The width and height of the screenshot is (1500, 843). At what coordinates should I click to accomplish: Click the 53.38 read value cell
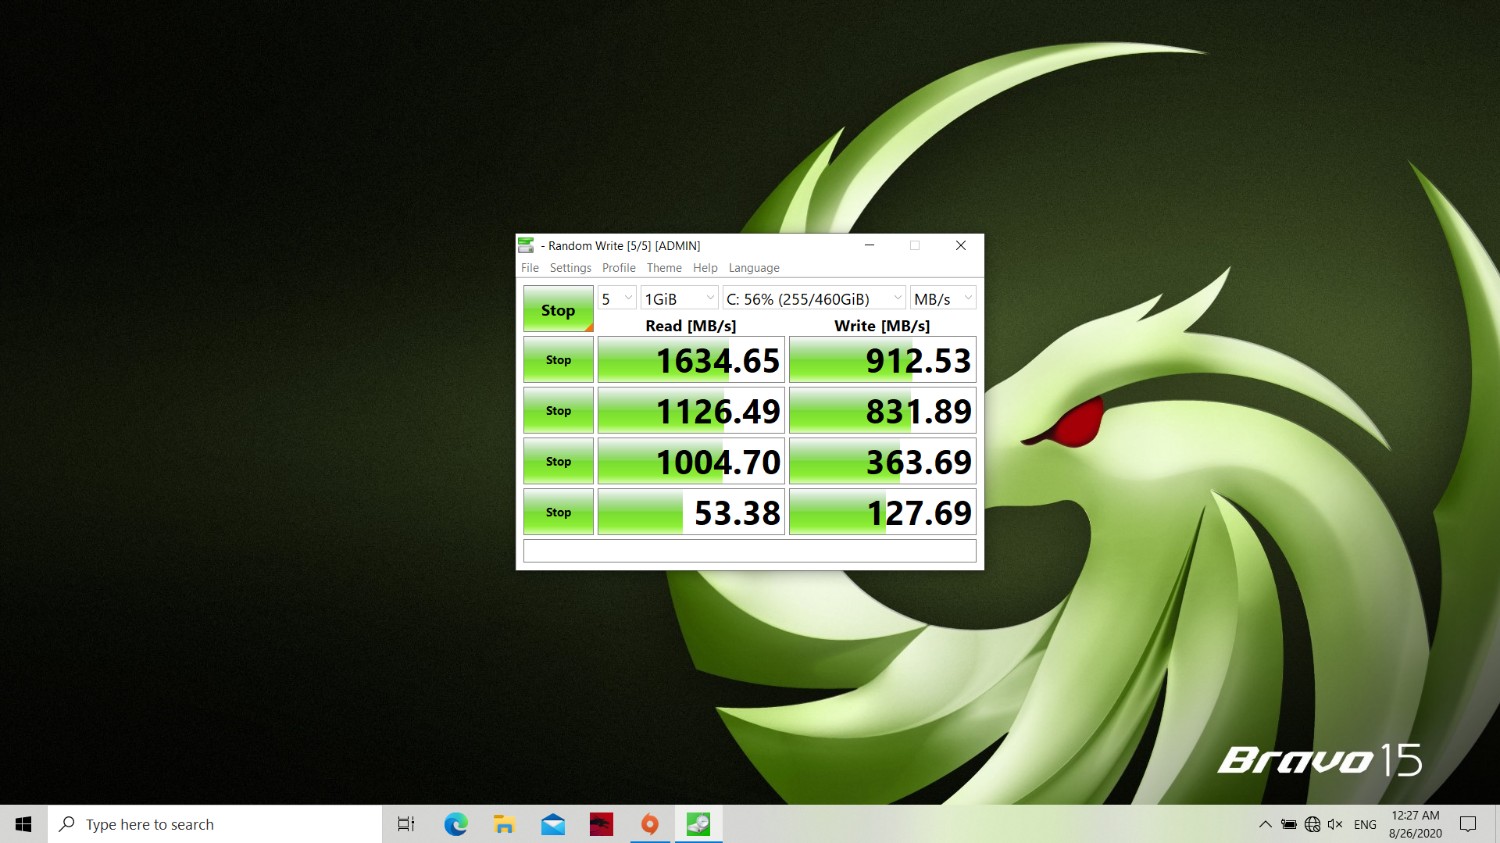(x=691, y=512)
